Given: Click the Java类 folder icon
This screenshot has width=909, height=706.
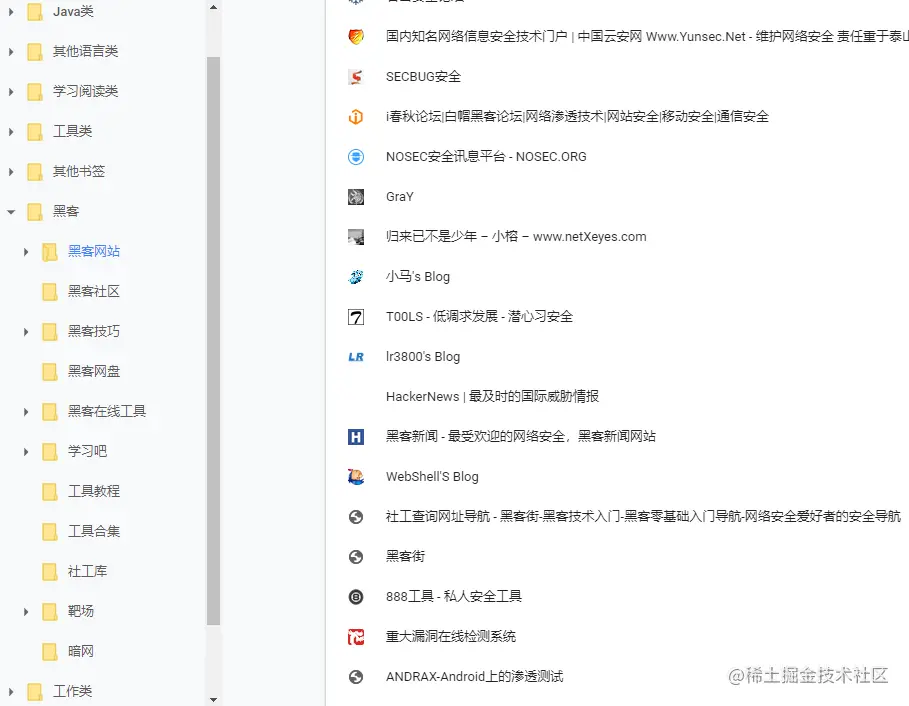Looking at the screenshot, I should pyautogui.click(x=35, y=12).
